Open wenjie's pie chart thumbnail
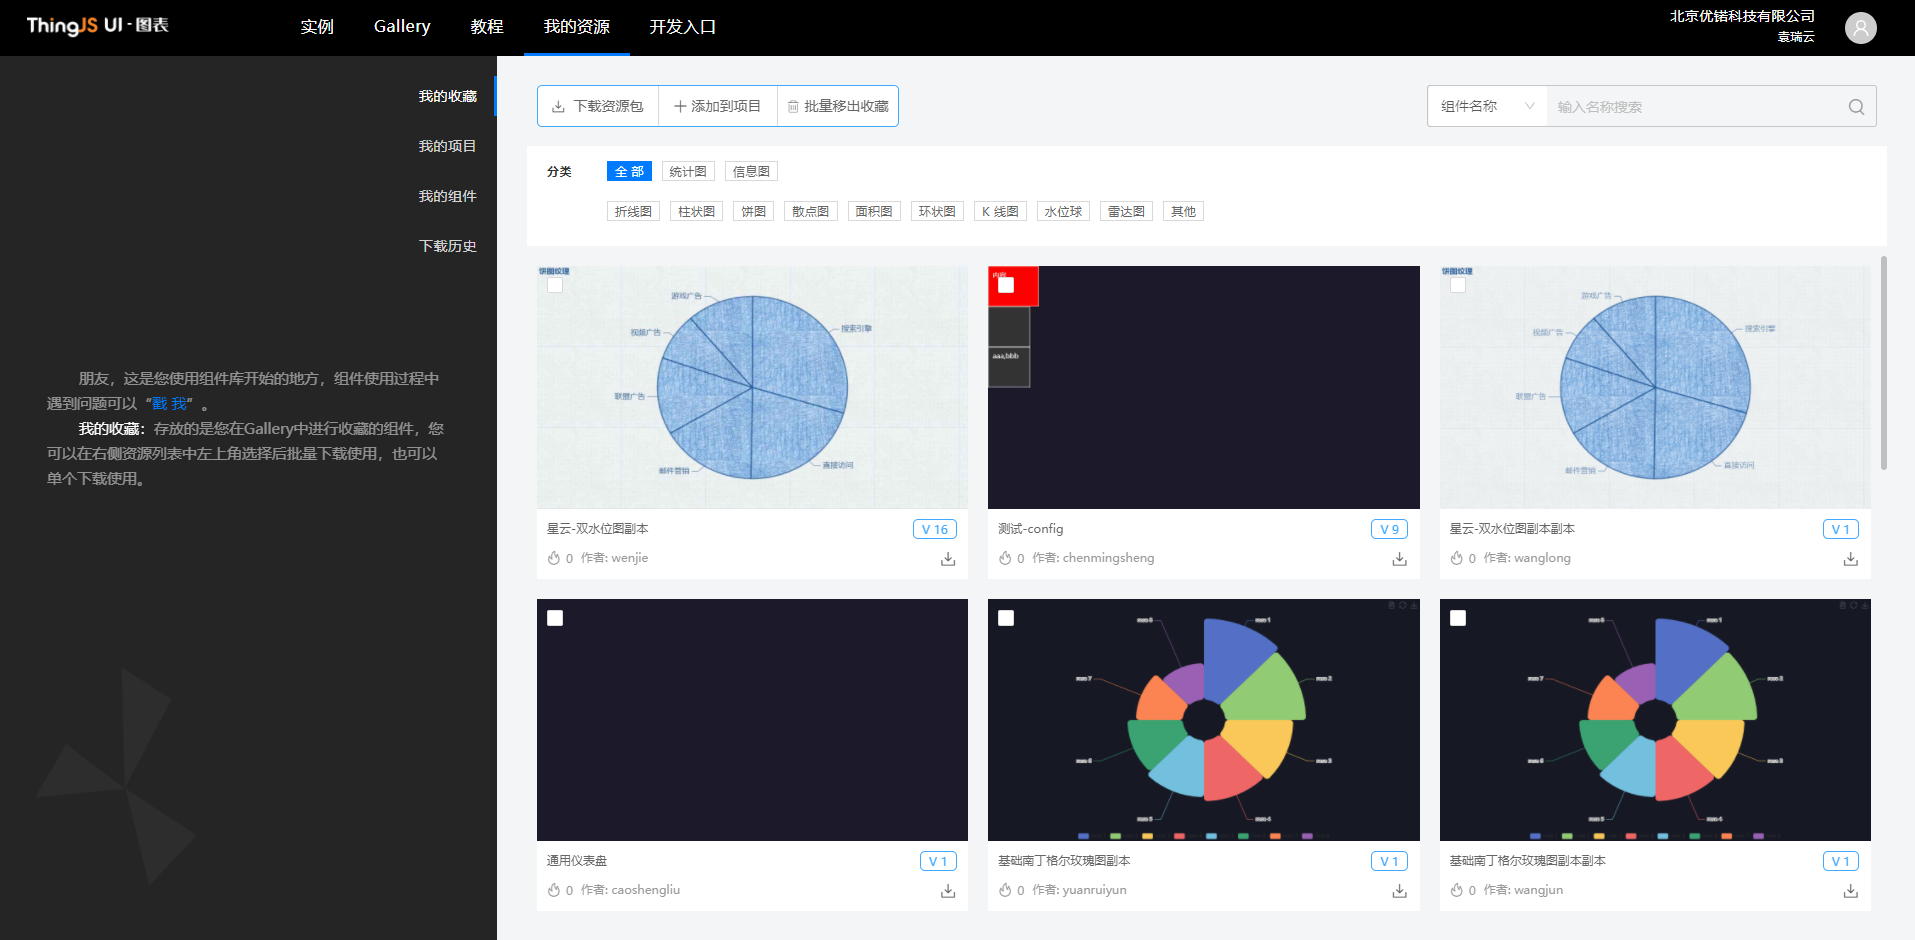Viewport: 1915px width, 940px height. [752, 387]
